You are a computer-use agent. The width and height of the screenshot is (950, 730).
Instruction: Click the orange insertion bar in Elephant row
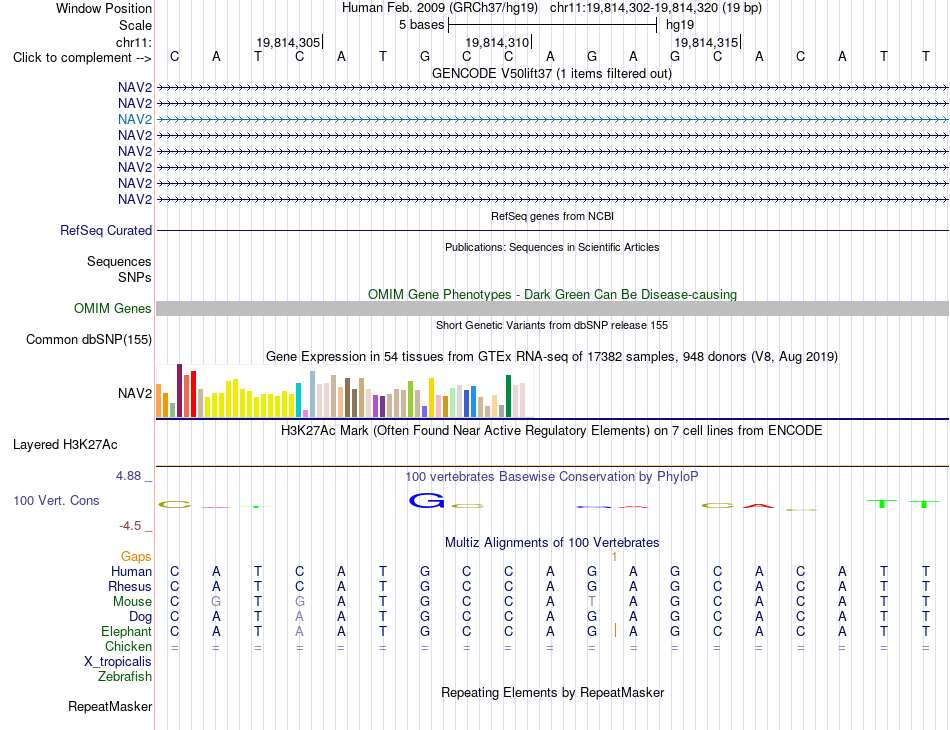[615, 631]
